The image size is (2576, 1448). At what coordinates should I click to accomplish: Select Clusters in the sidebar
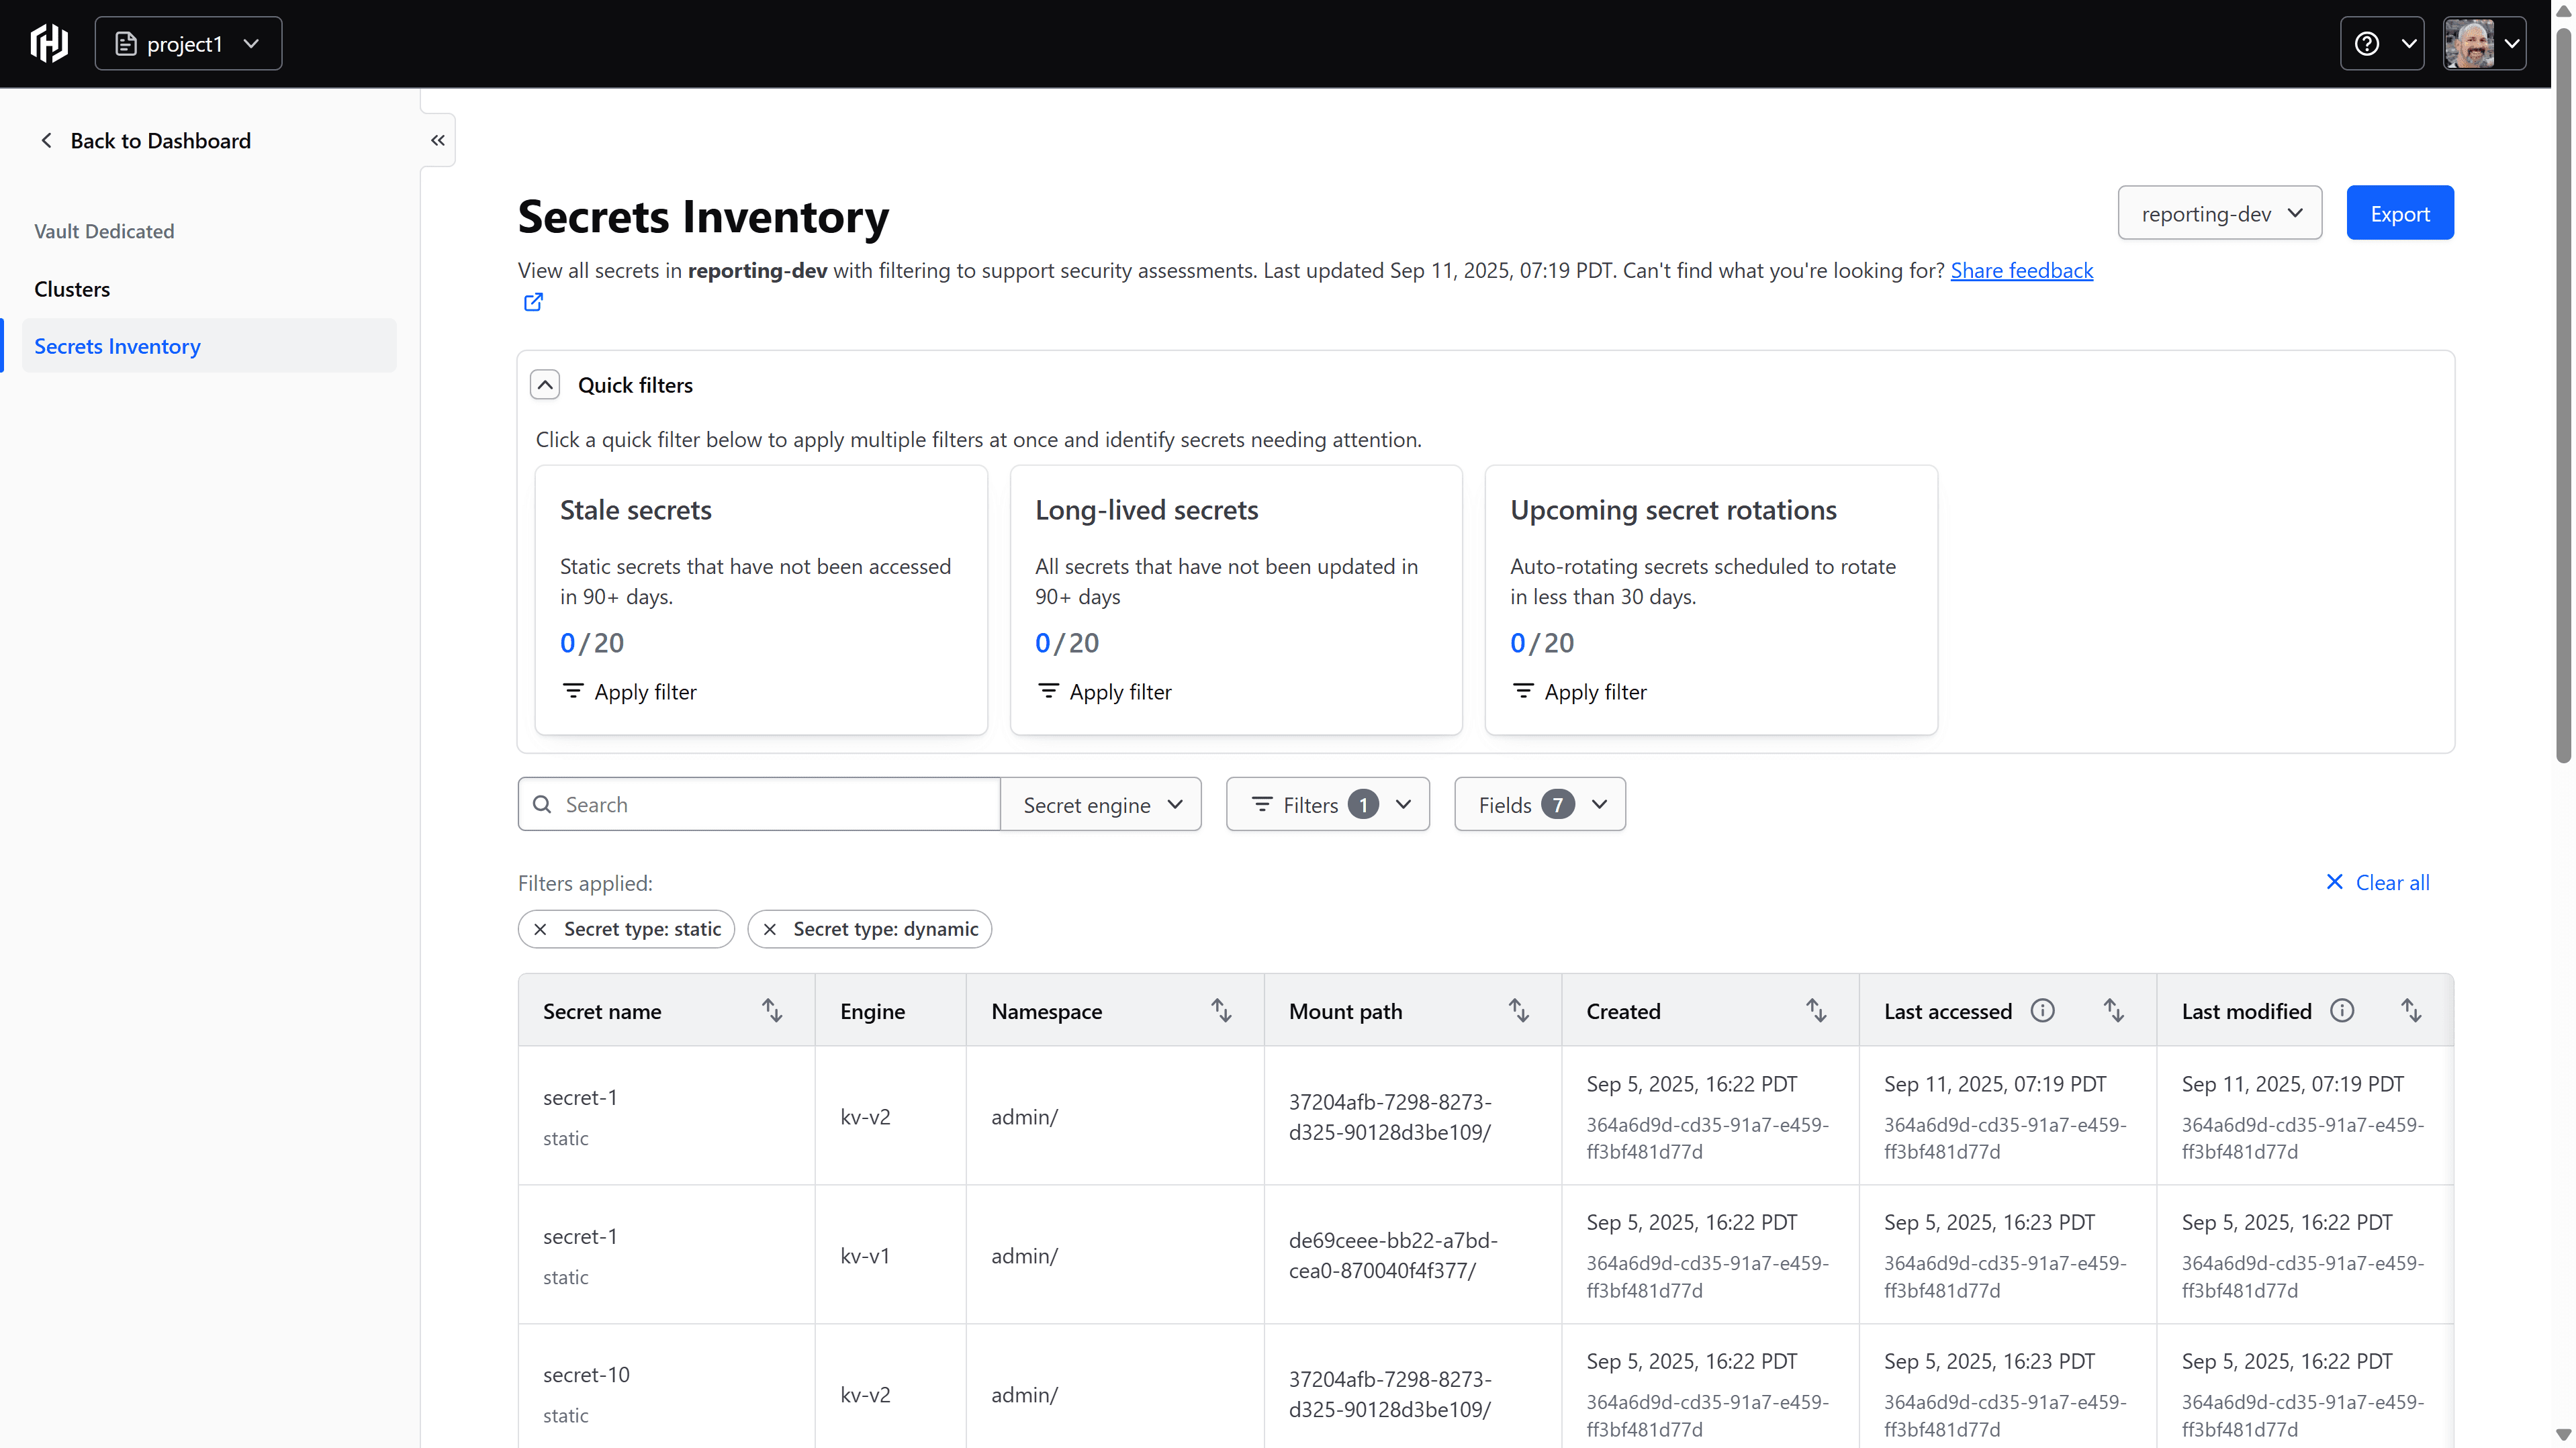click(x=71, y=289)
